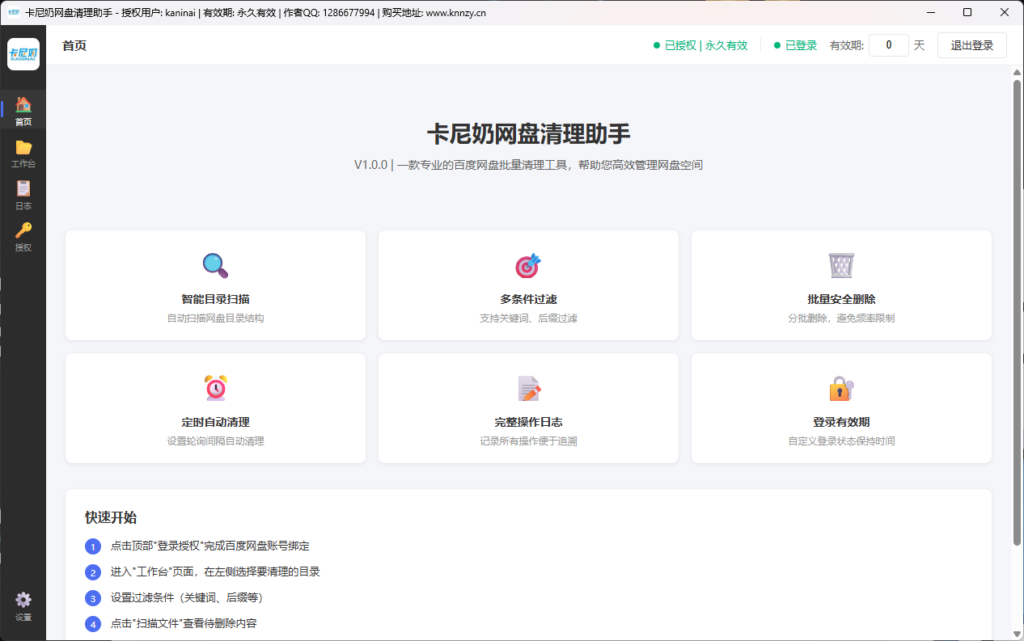Click the 退出登录 button

971,45
